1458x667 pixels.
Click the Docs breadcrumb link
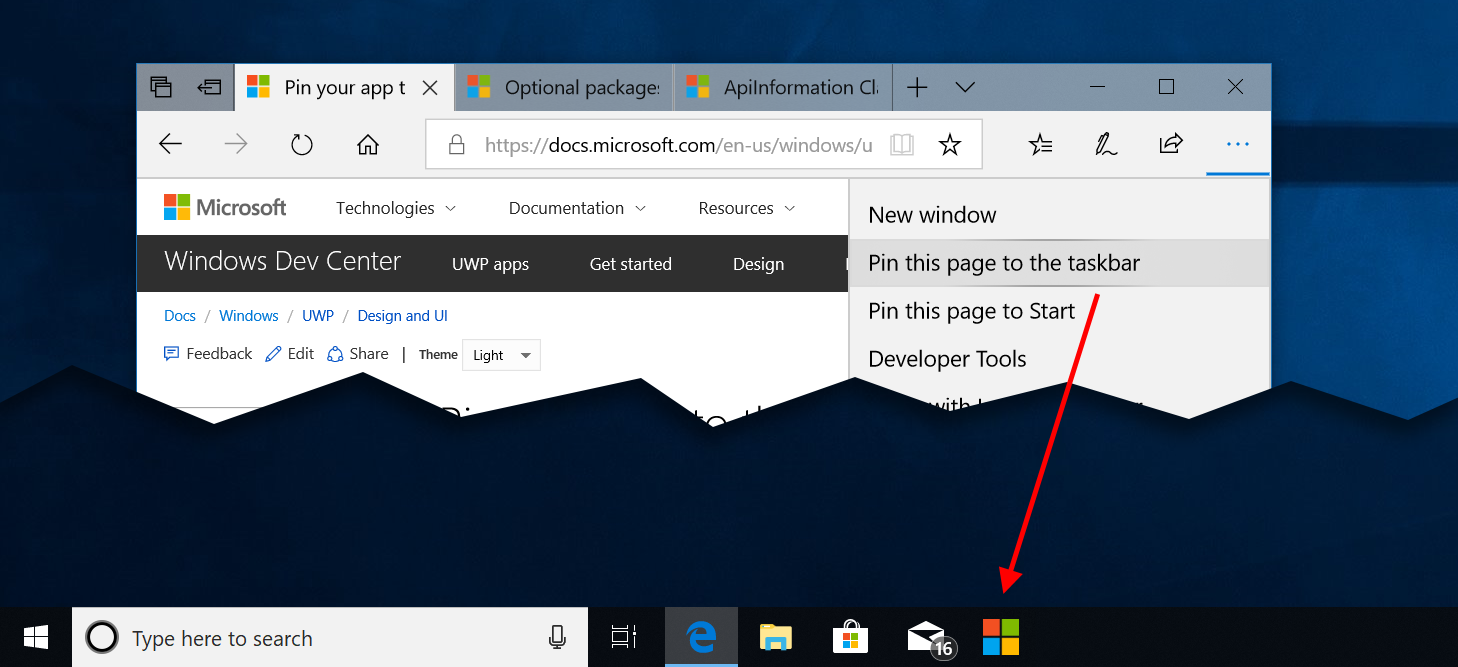pos(180,316)
